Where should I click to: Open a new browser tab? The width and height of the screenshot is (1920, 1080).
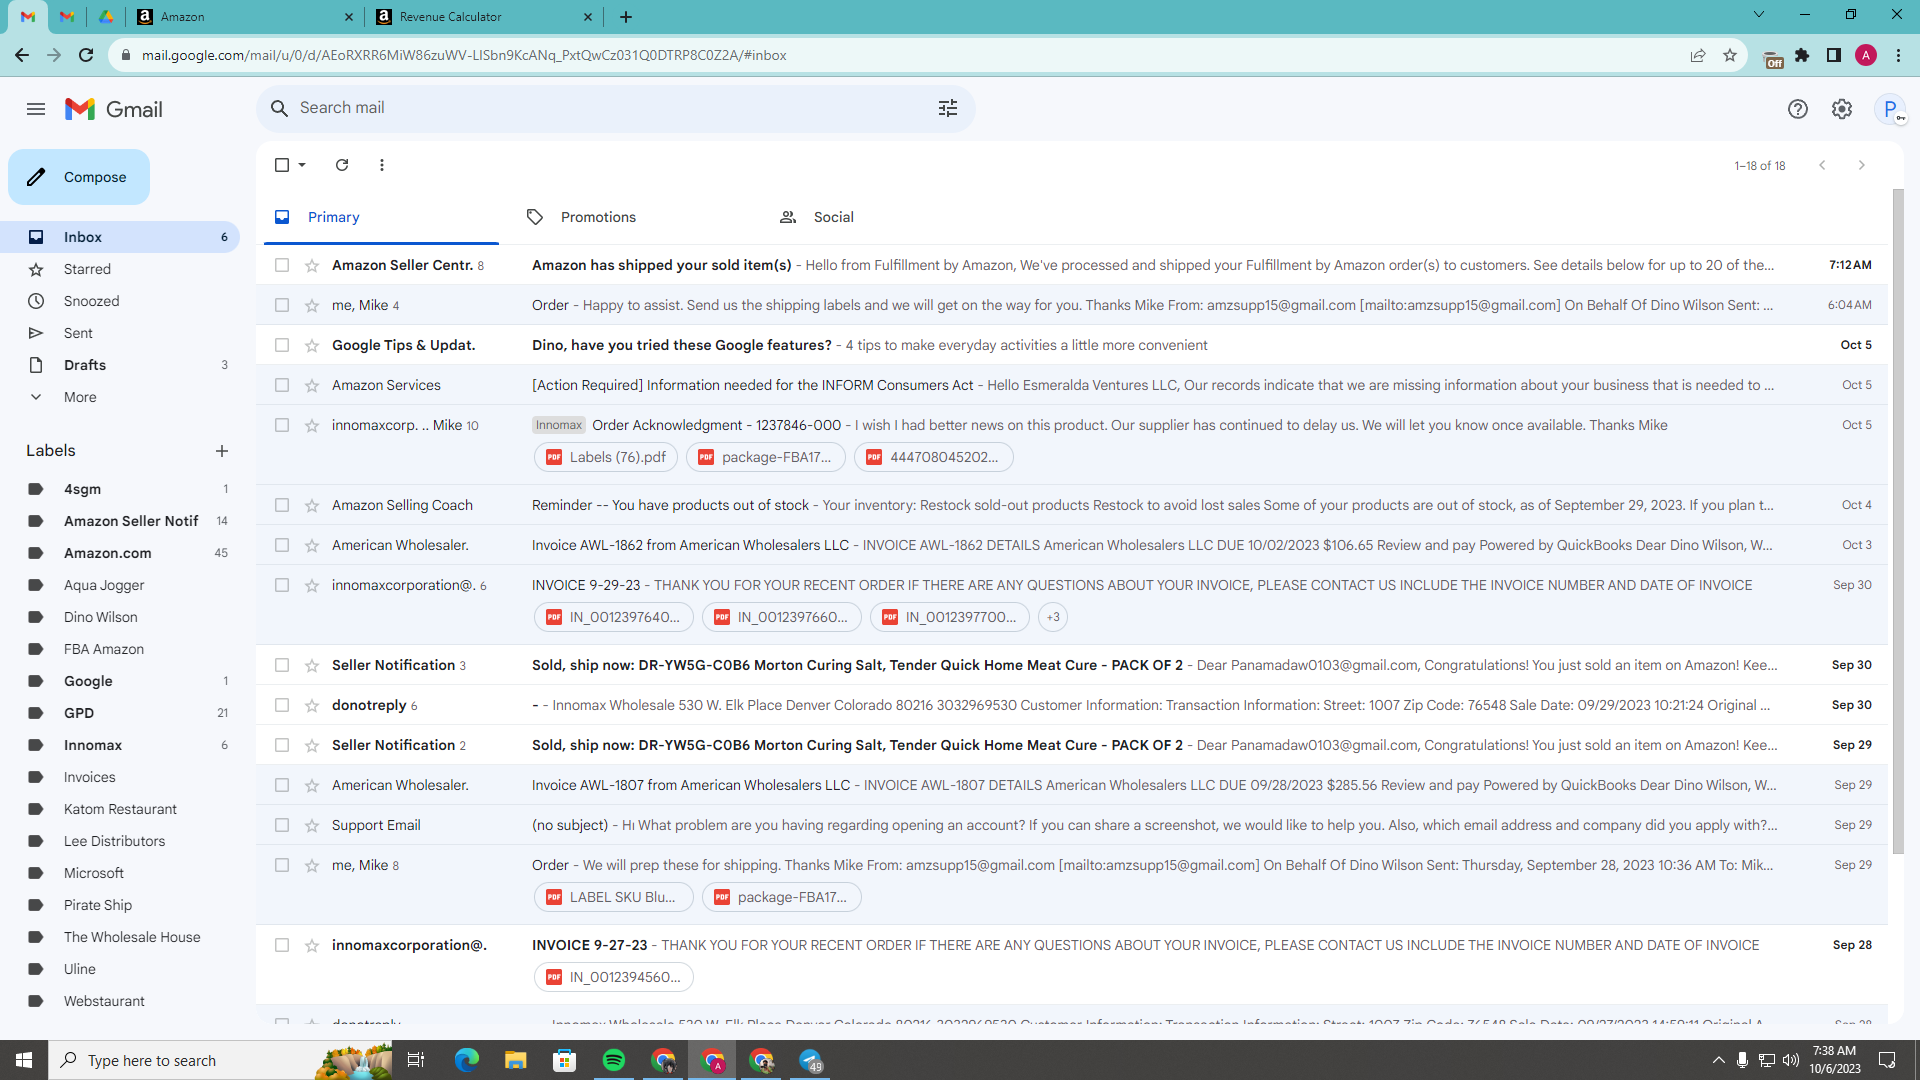pos(626,17)
